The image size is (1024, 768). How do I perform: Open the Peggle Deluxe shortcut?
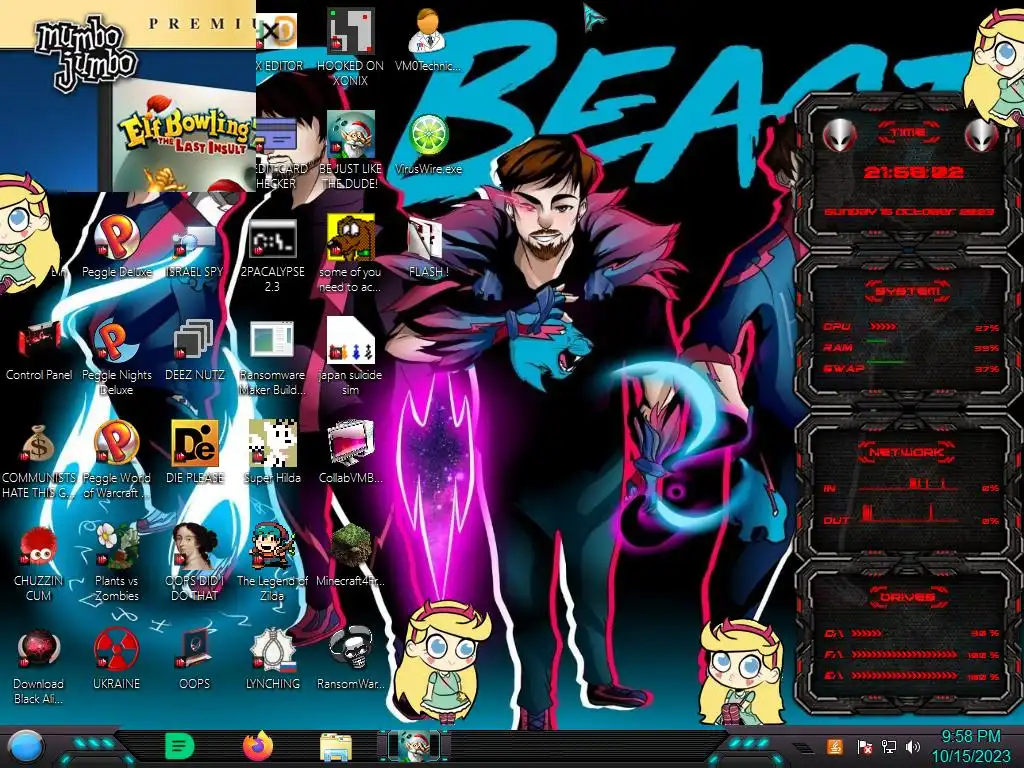(116, 247)
